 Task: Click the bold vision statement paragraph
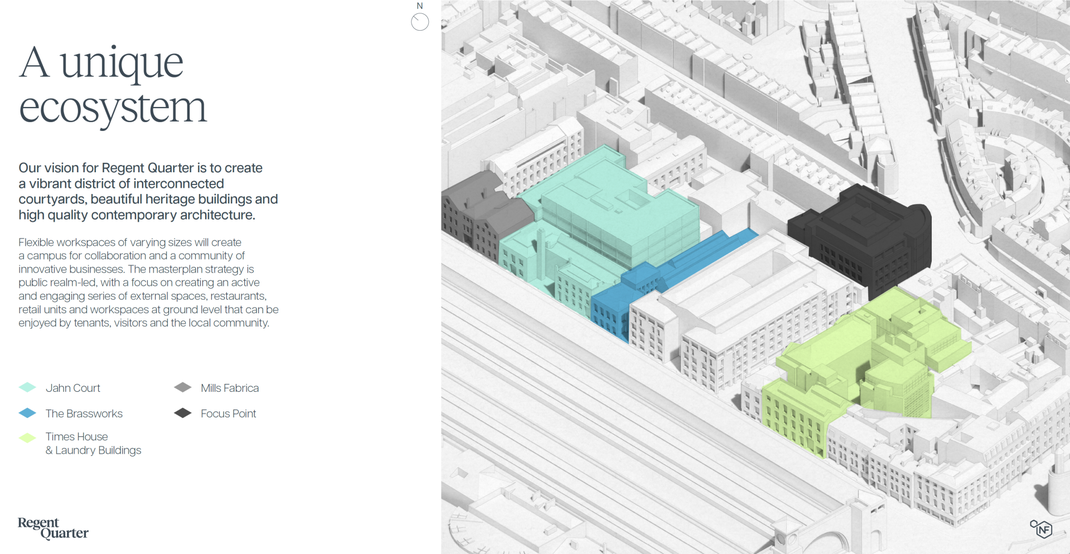pos(148,191)
